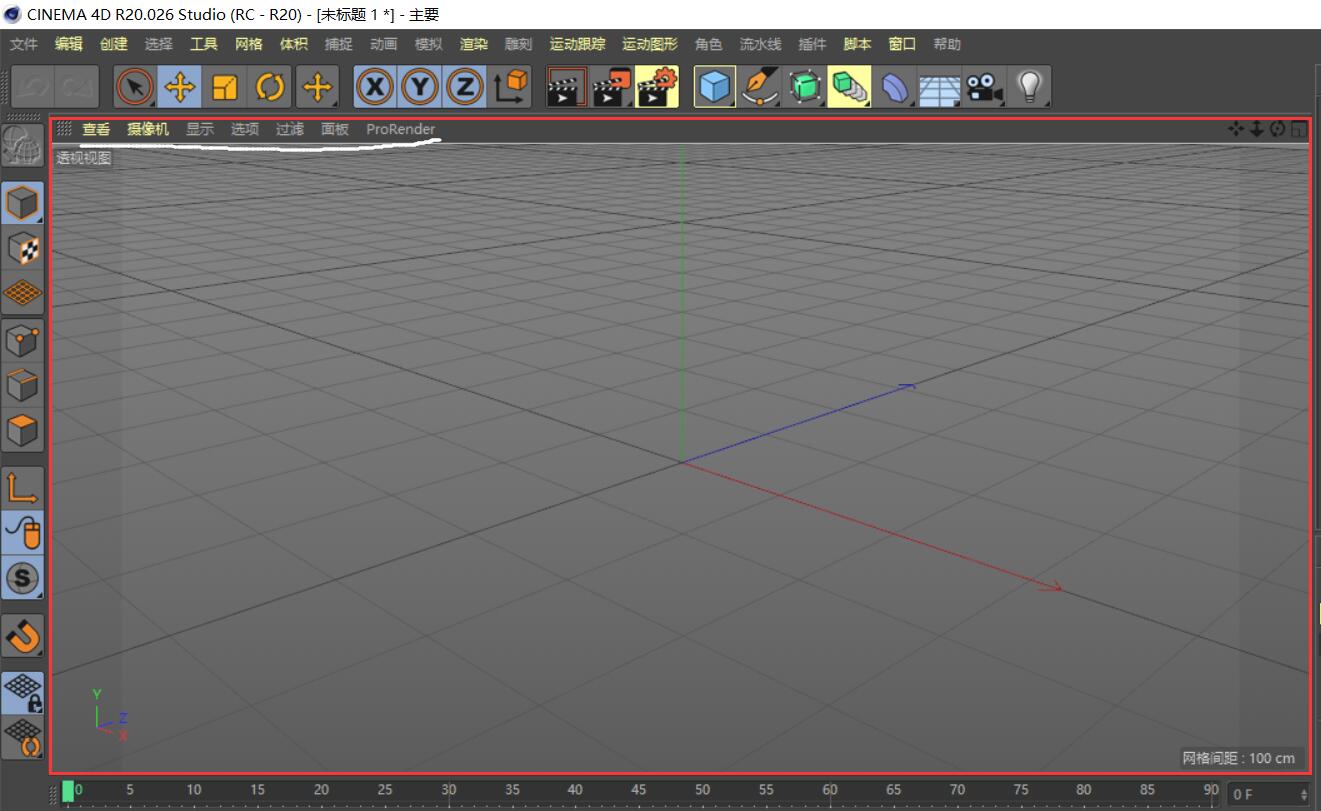Select Polygons mode

click(23, 431)
